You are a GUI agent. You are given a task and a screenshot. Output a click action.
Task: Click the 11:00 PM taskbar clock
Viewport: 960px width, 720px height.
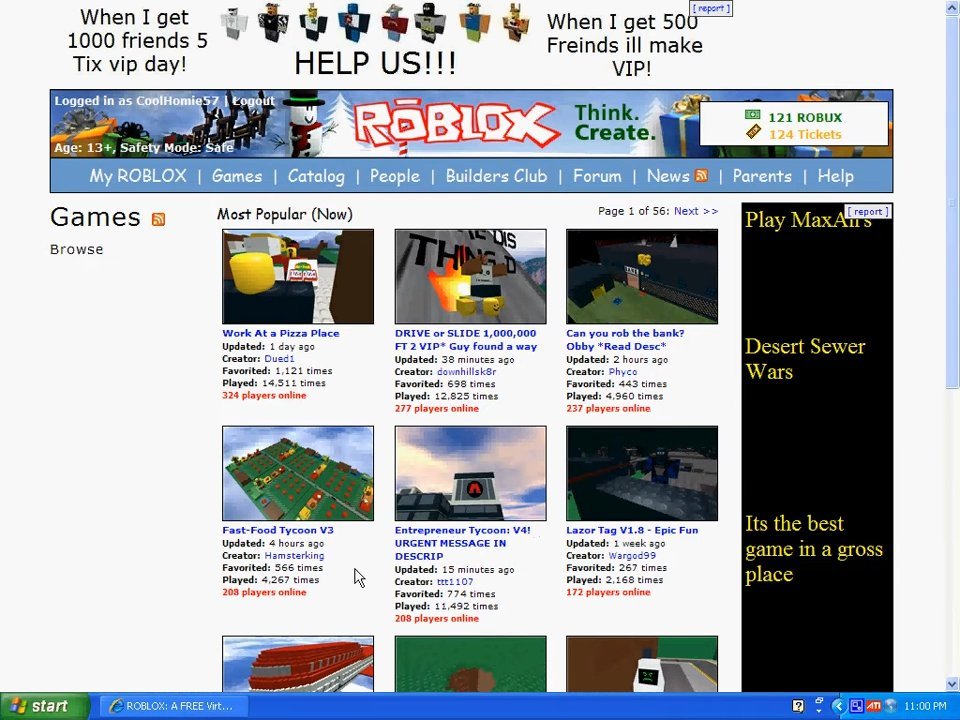click(x=925, y=706)
